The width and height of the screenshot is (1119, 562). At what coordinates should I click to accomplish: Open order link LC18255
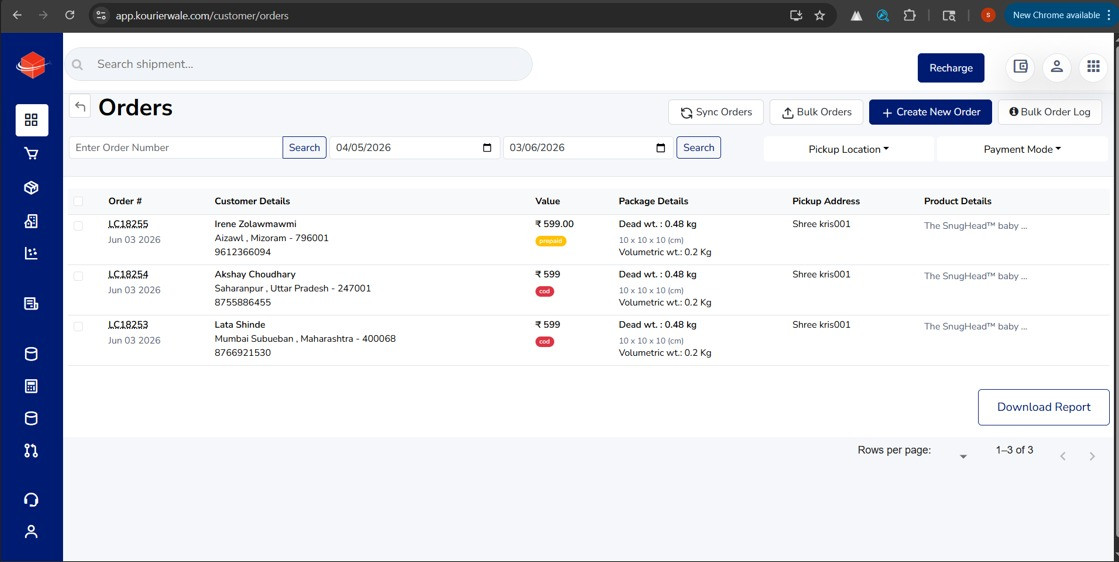128,224
